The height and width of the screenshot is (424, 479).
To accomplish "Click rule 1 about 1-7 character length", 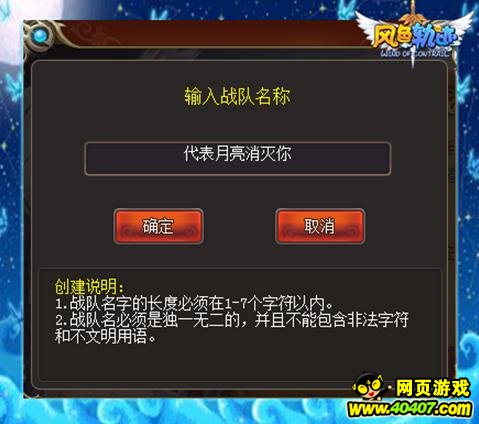I will point(194,303).
